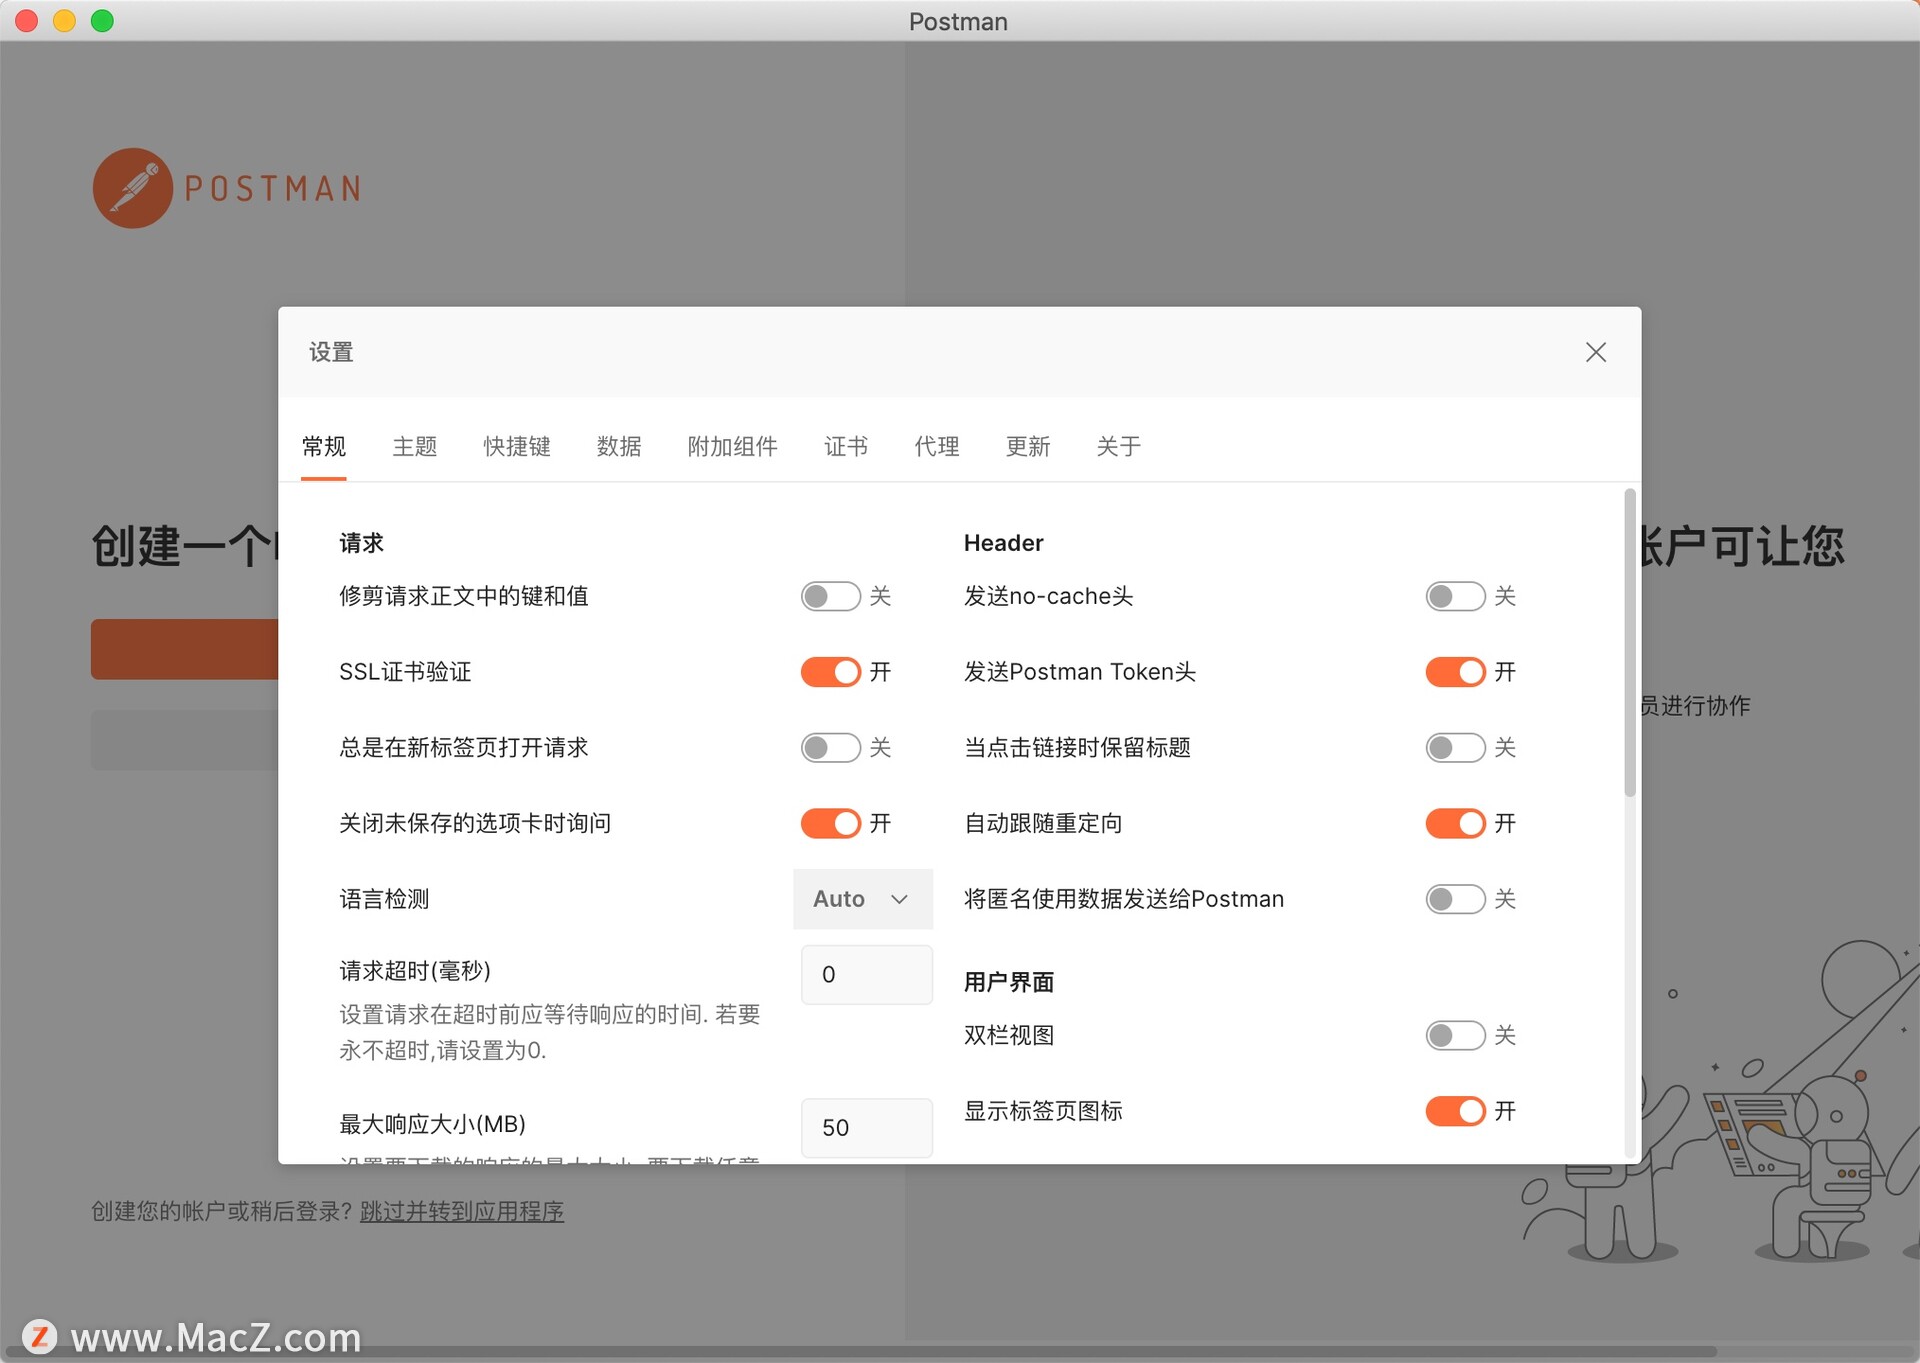Click the 最大响应大小(MB) input field
Image resolution: width=1920 pixels, height=1363 pixels.
(866, 1128)
